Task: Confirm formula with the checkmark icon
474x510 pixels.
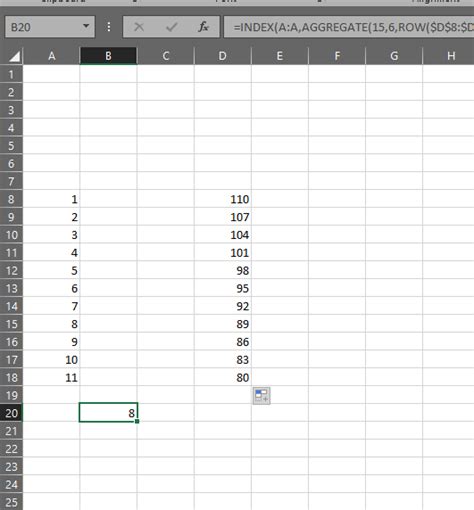Action: 171,27
